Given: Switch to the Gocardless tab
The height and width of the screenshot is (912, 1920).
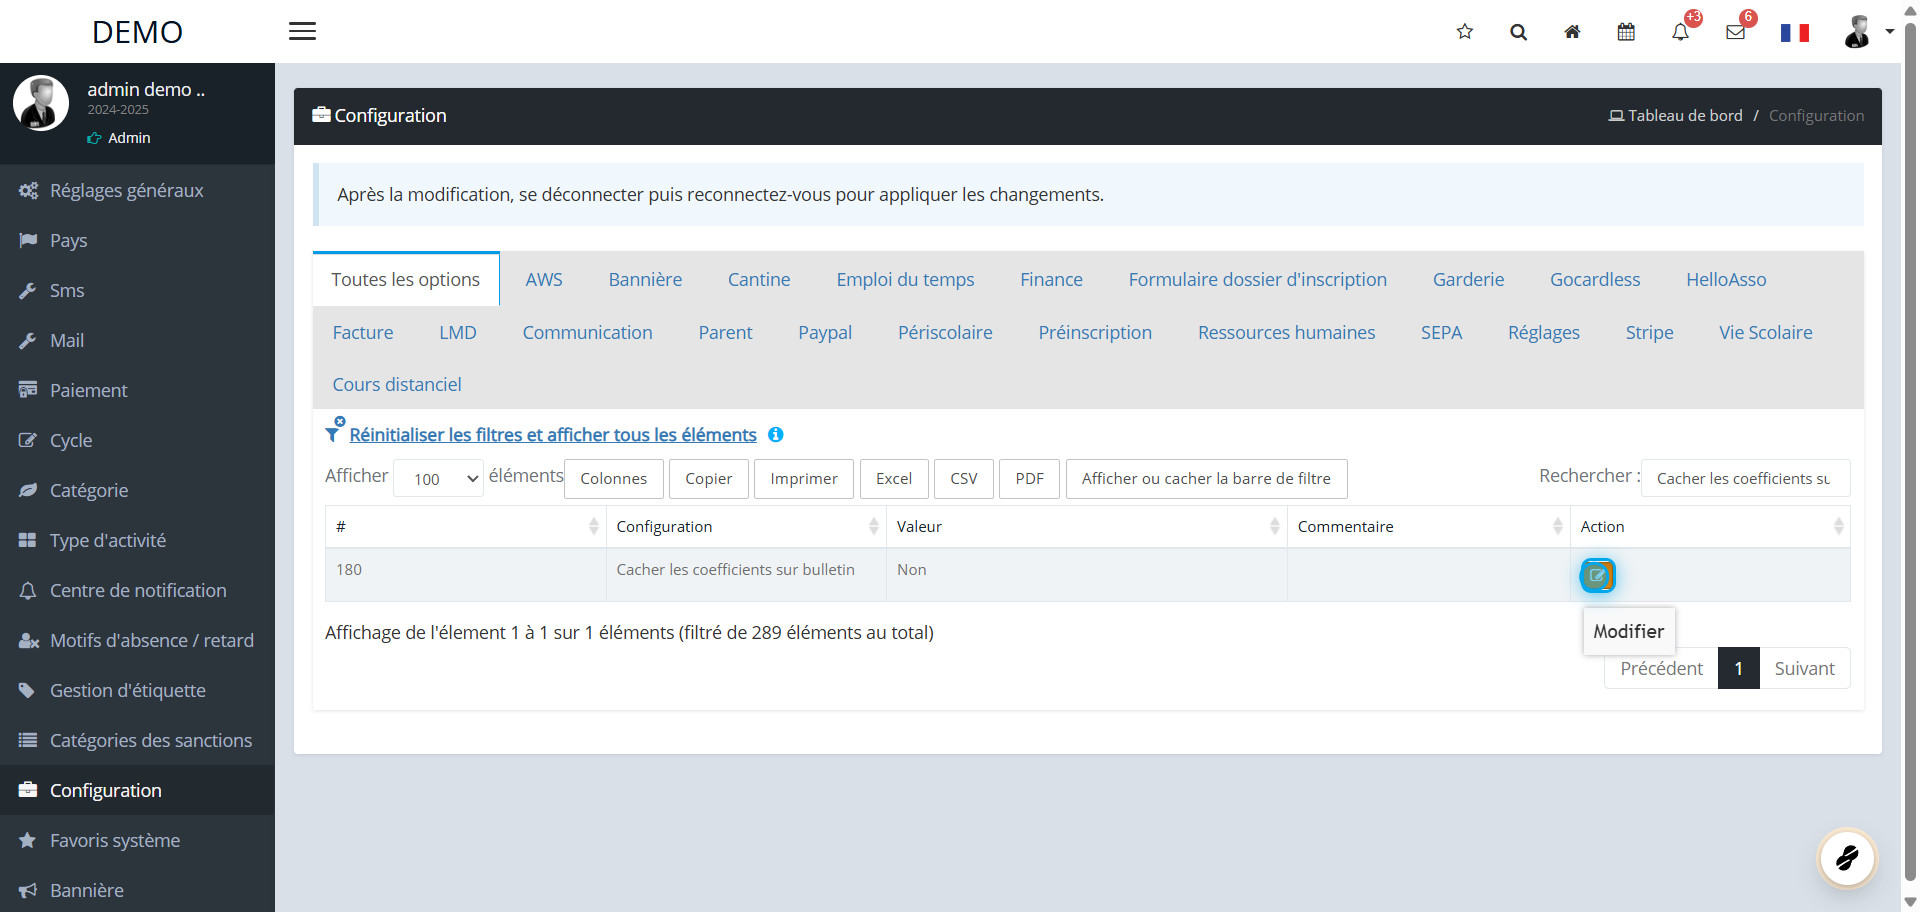Looking at the screenshot, I should (1595, 279).
